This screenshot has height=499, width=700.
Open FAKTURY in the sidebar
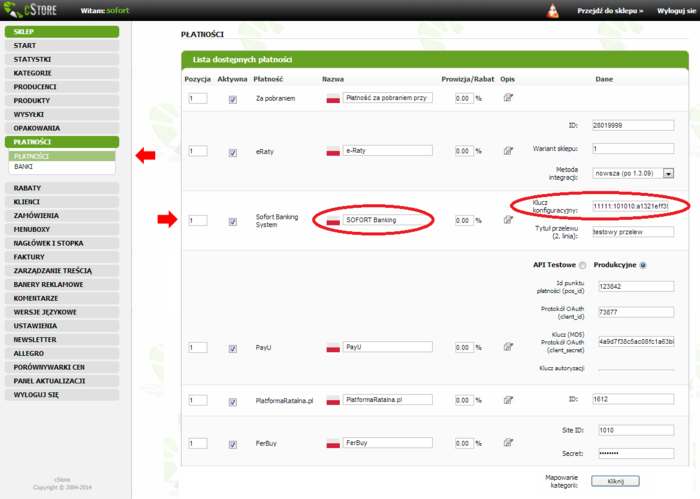62,257
